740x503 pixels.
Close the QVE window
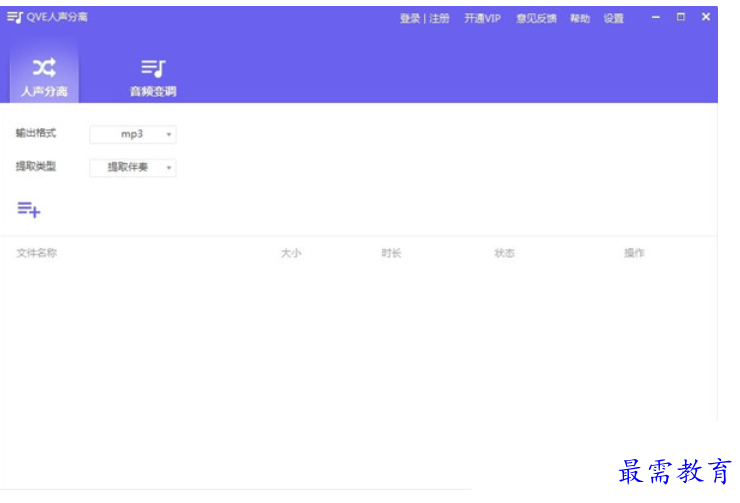coord(706,17)
